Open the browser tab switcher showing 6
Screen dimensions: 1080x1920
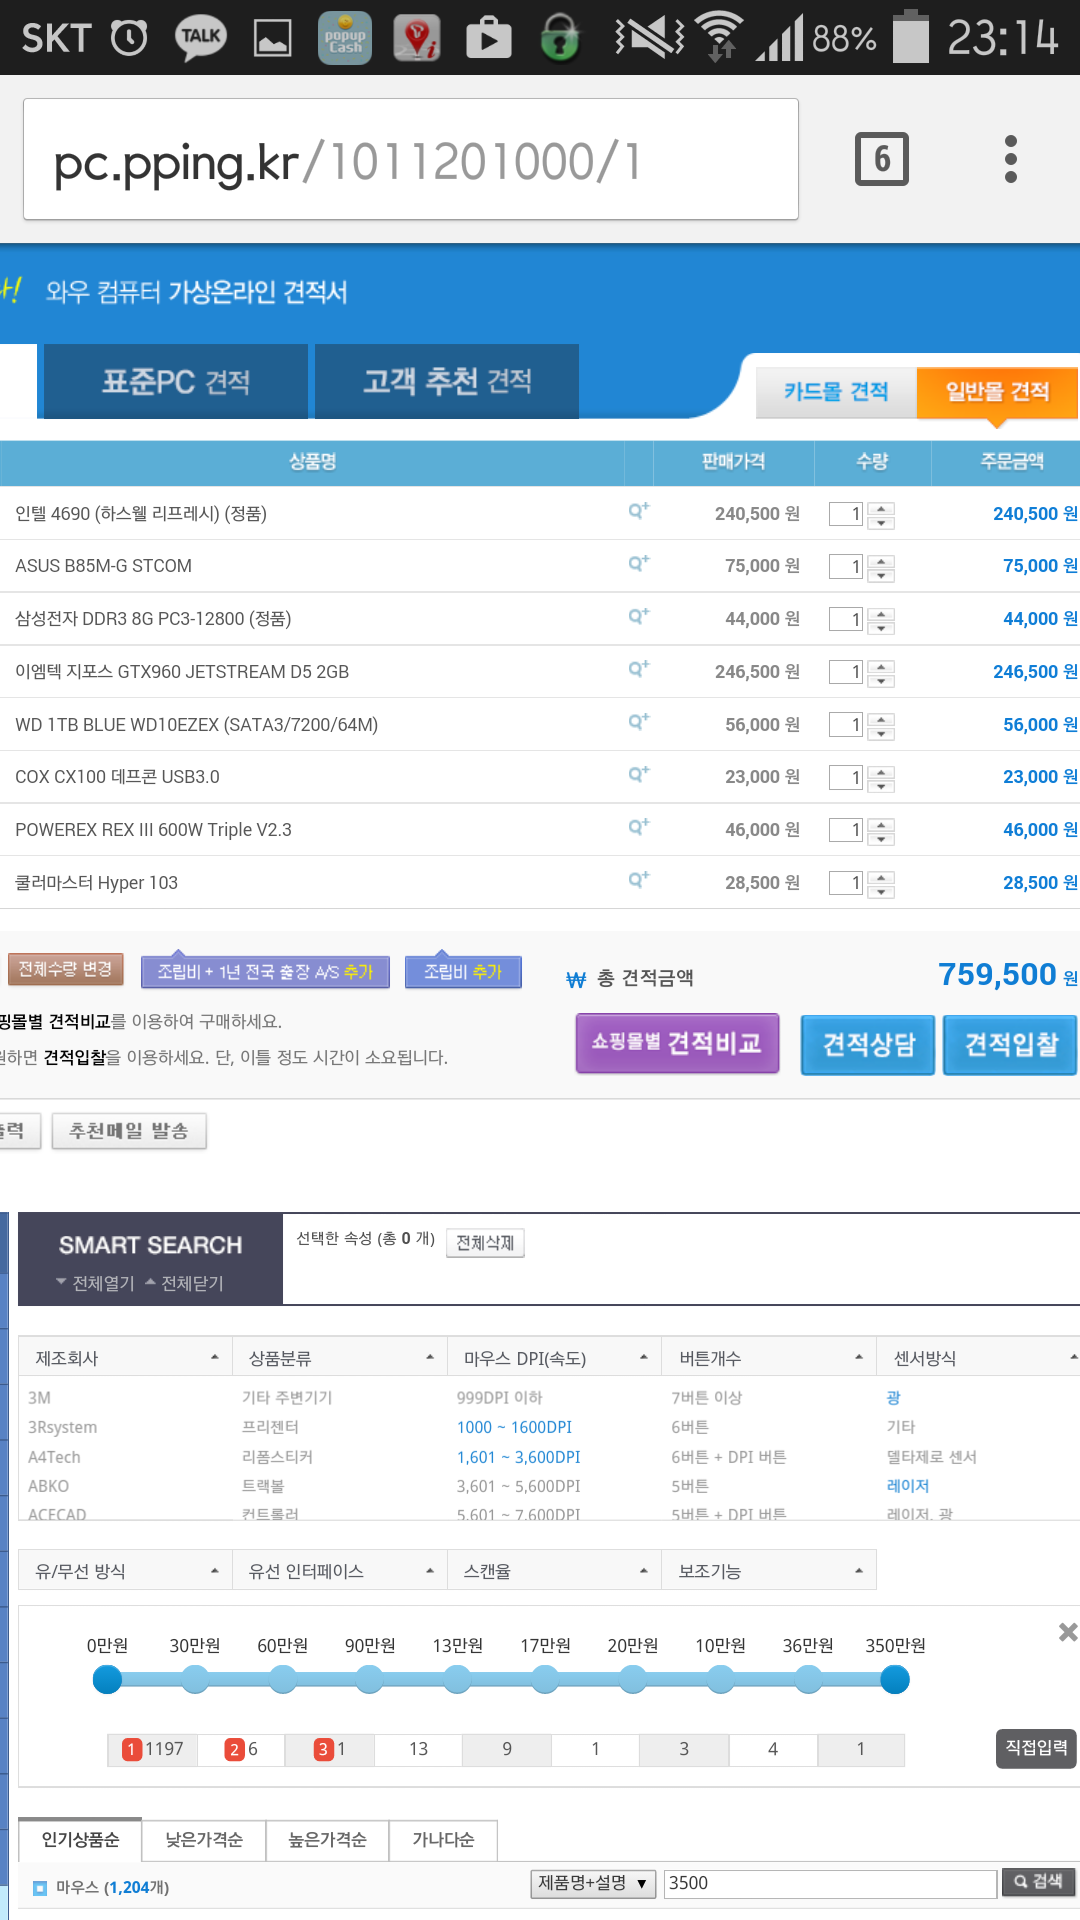point(881,159)
